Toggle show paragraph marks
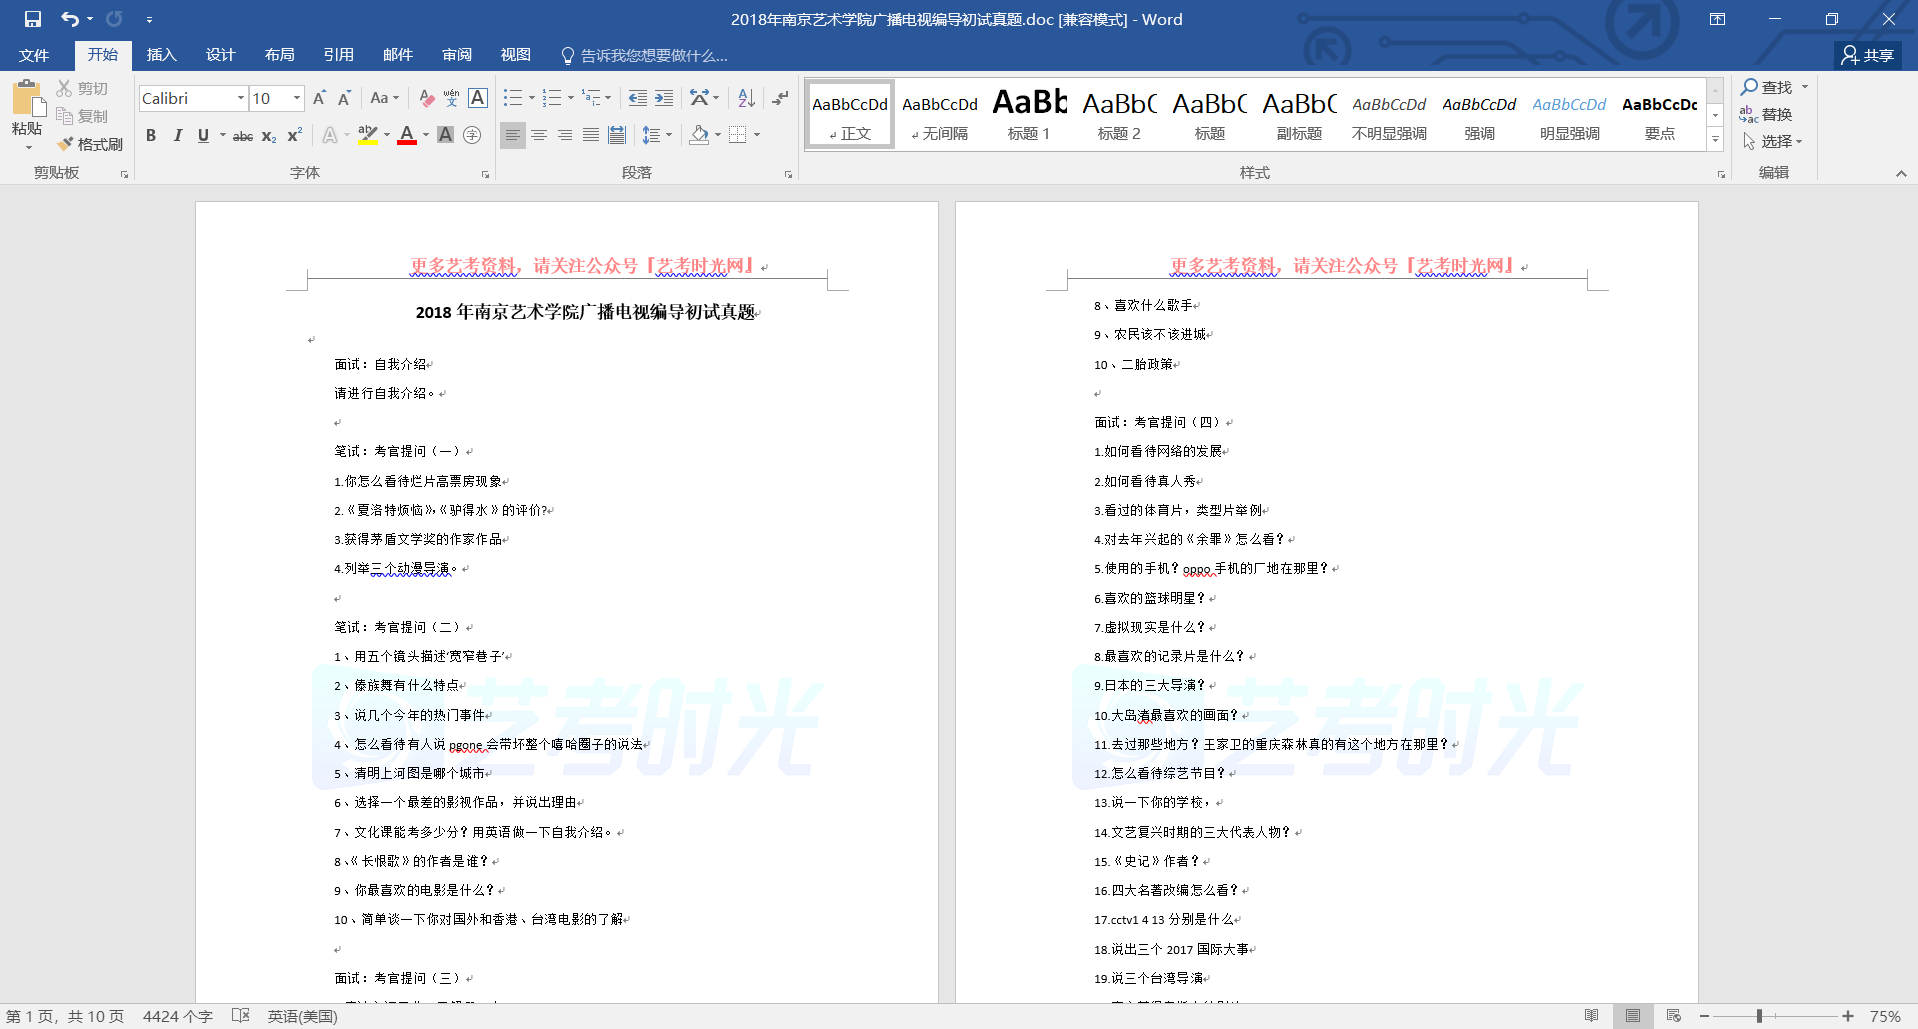The width and height of the screenshot is (1918, 1029). 780,98
